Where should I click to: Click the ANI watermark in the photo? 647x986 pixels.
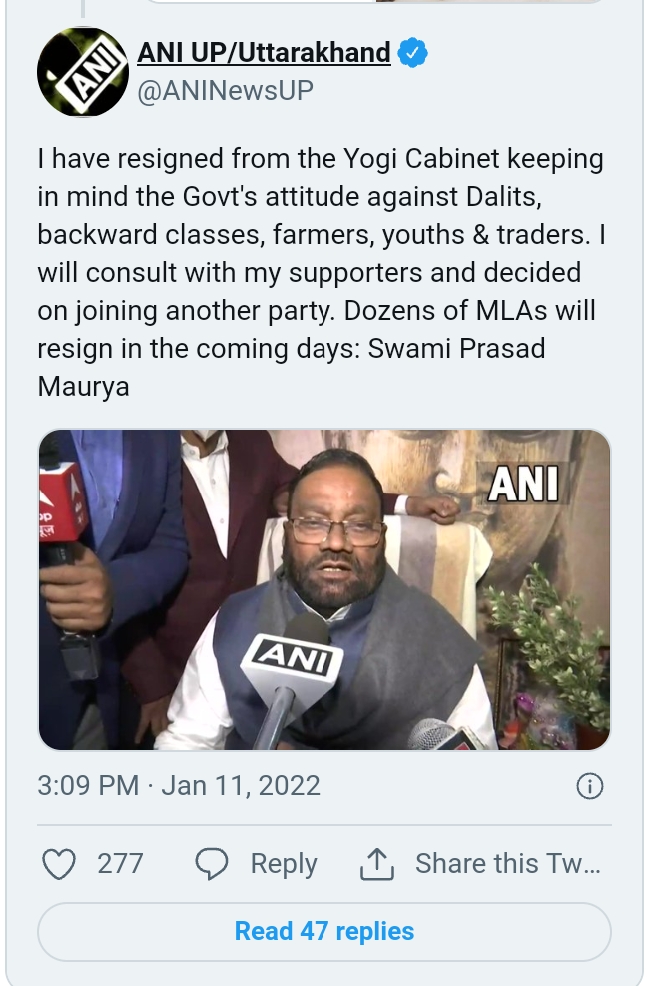pos(524,484)
